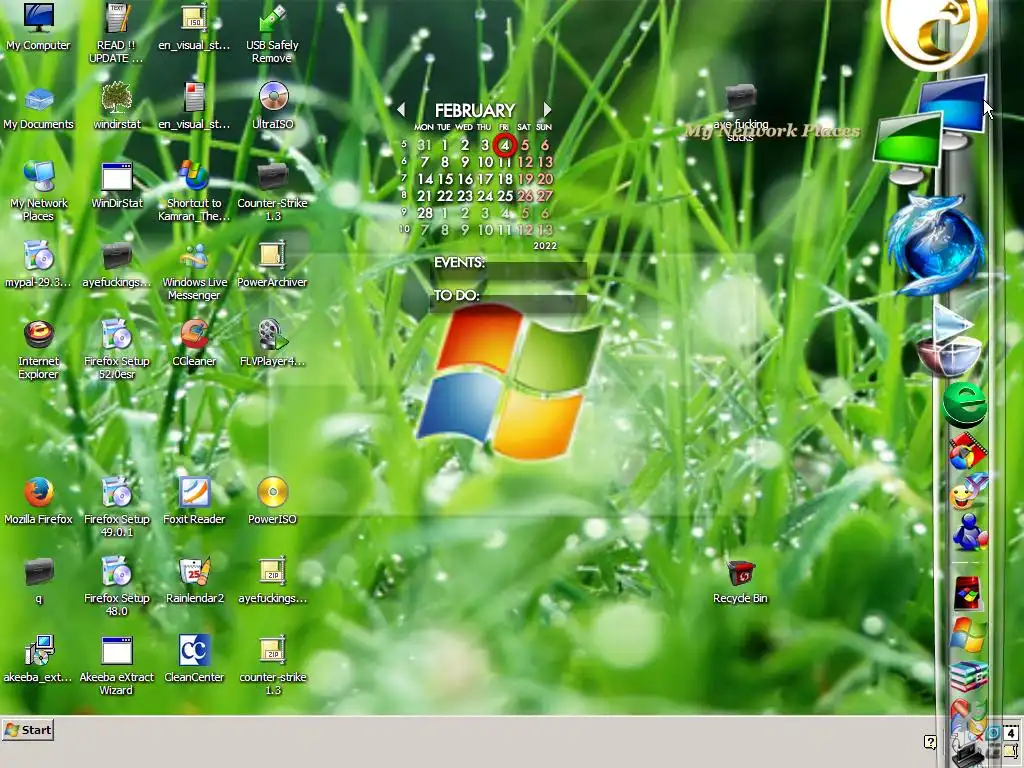Viewport: 1024px width, 768px height.
Task: Open green monitor network icon in dock
Action: tap(908, 148)
